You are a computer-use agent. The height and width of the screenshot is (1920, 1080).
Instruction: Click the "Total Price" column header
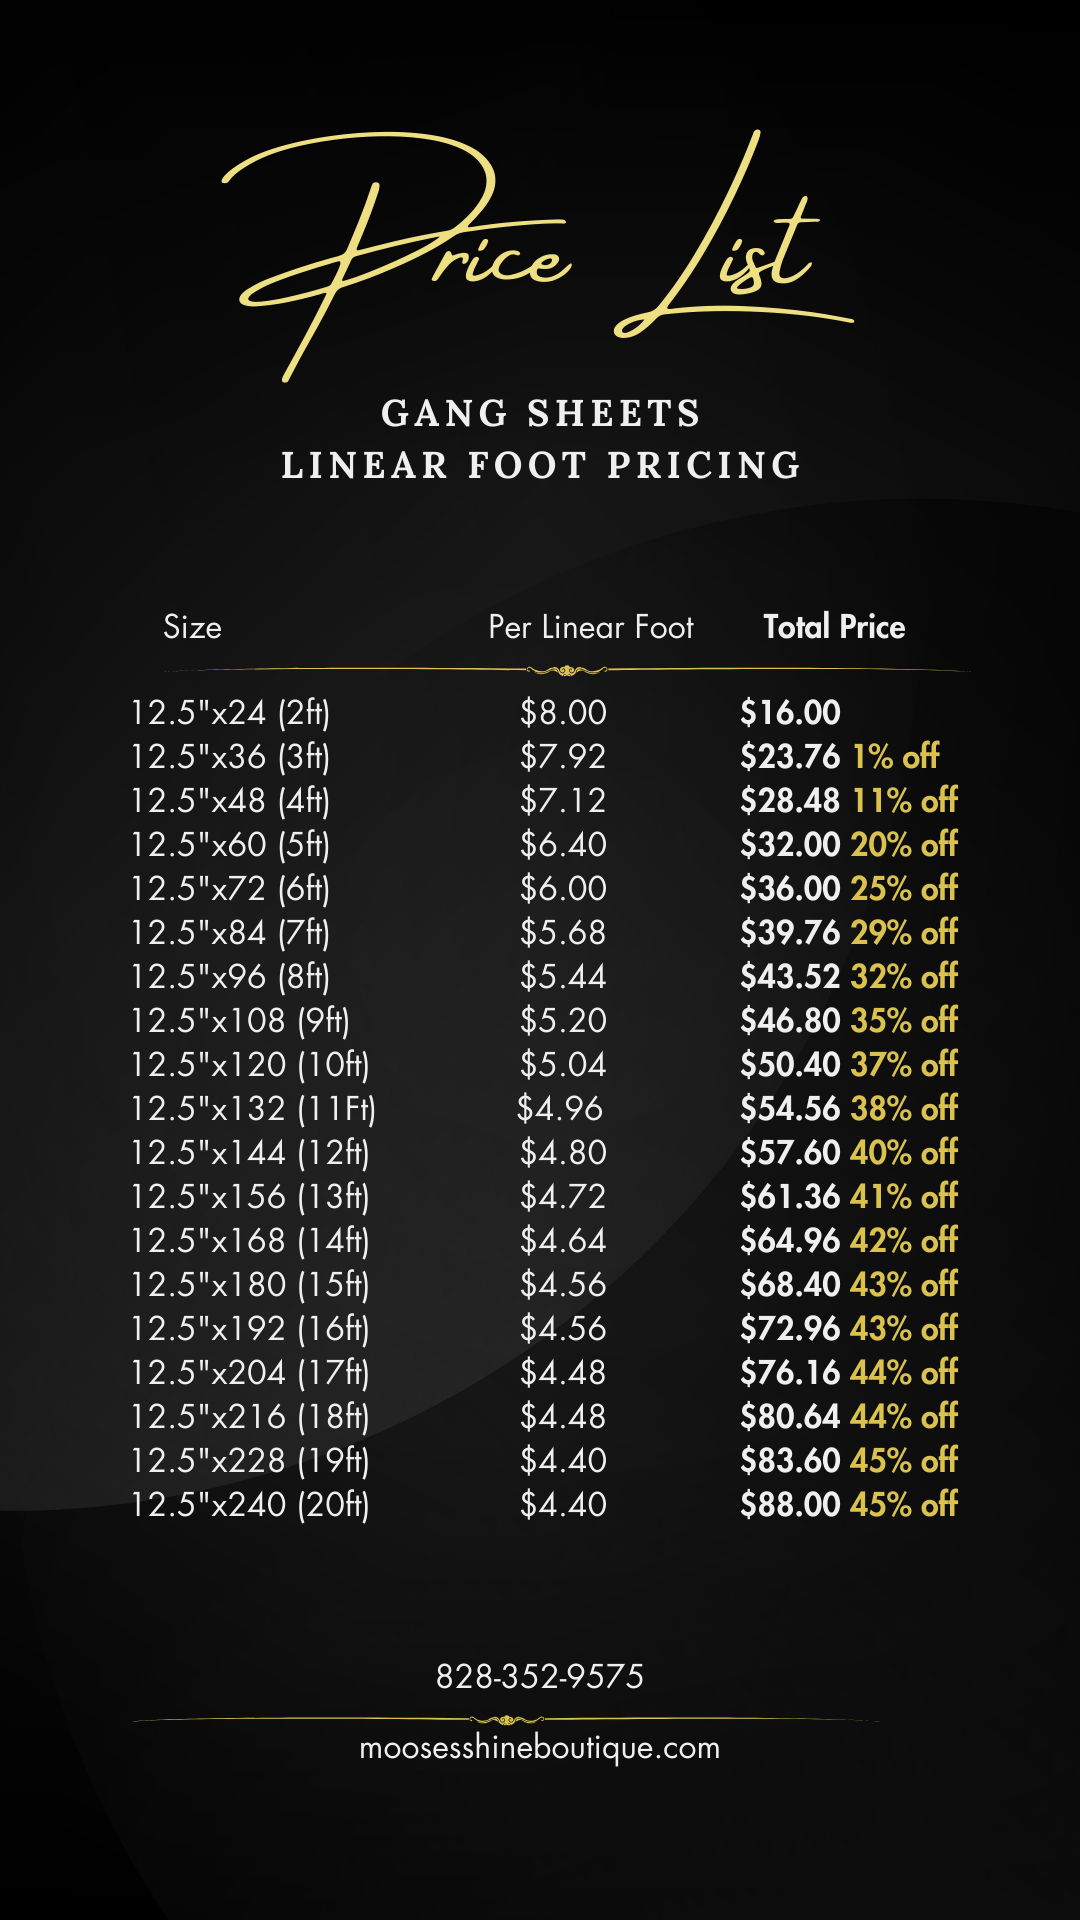click(x=834, y=627)
